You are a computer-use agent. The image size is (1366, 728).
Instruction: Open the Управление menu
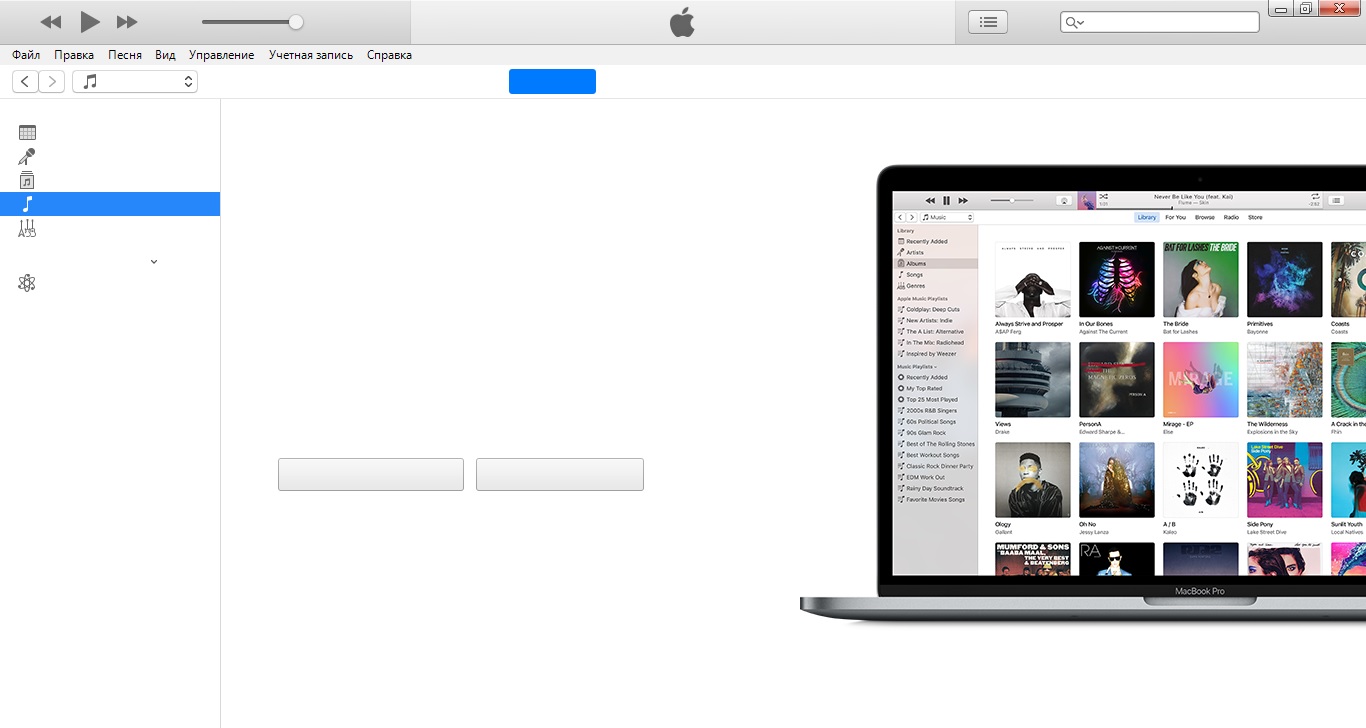(x=222, y=55)
